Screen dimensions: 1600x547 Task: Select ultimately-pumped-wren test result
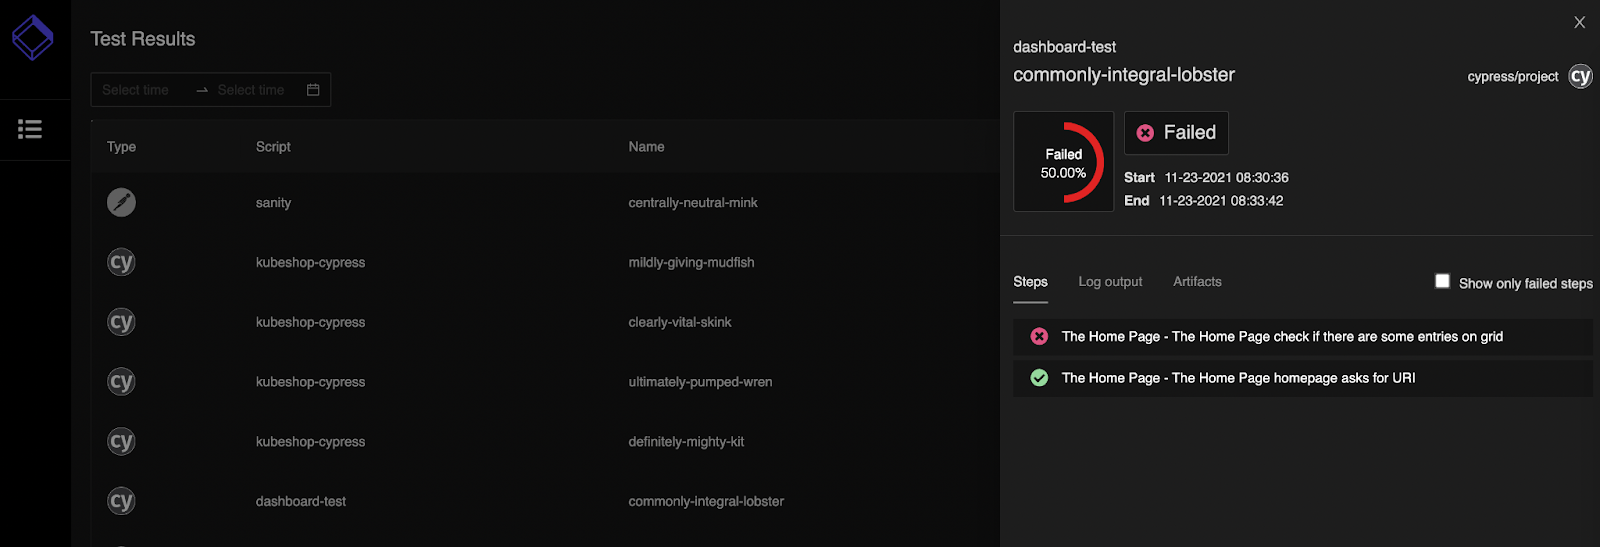(700, 382)
